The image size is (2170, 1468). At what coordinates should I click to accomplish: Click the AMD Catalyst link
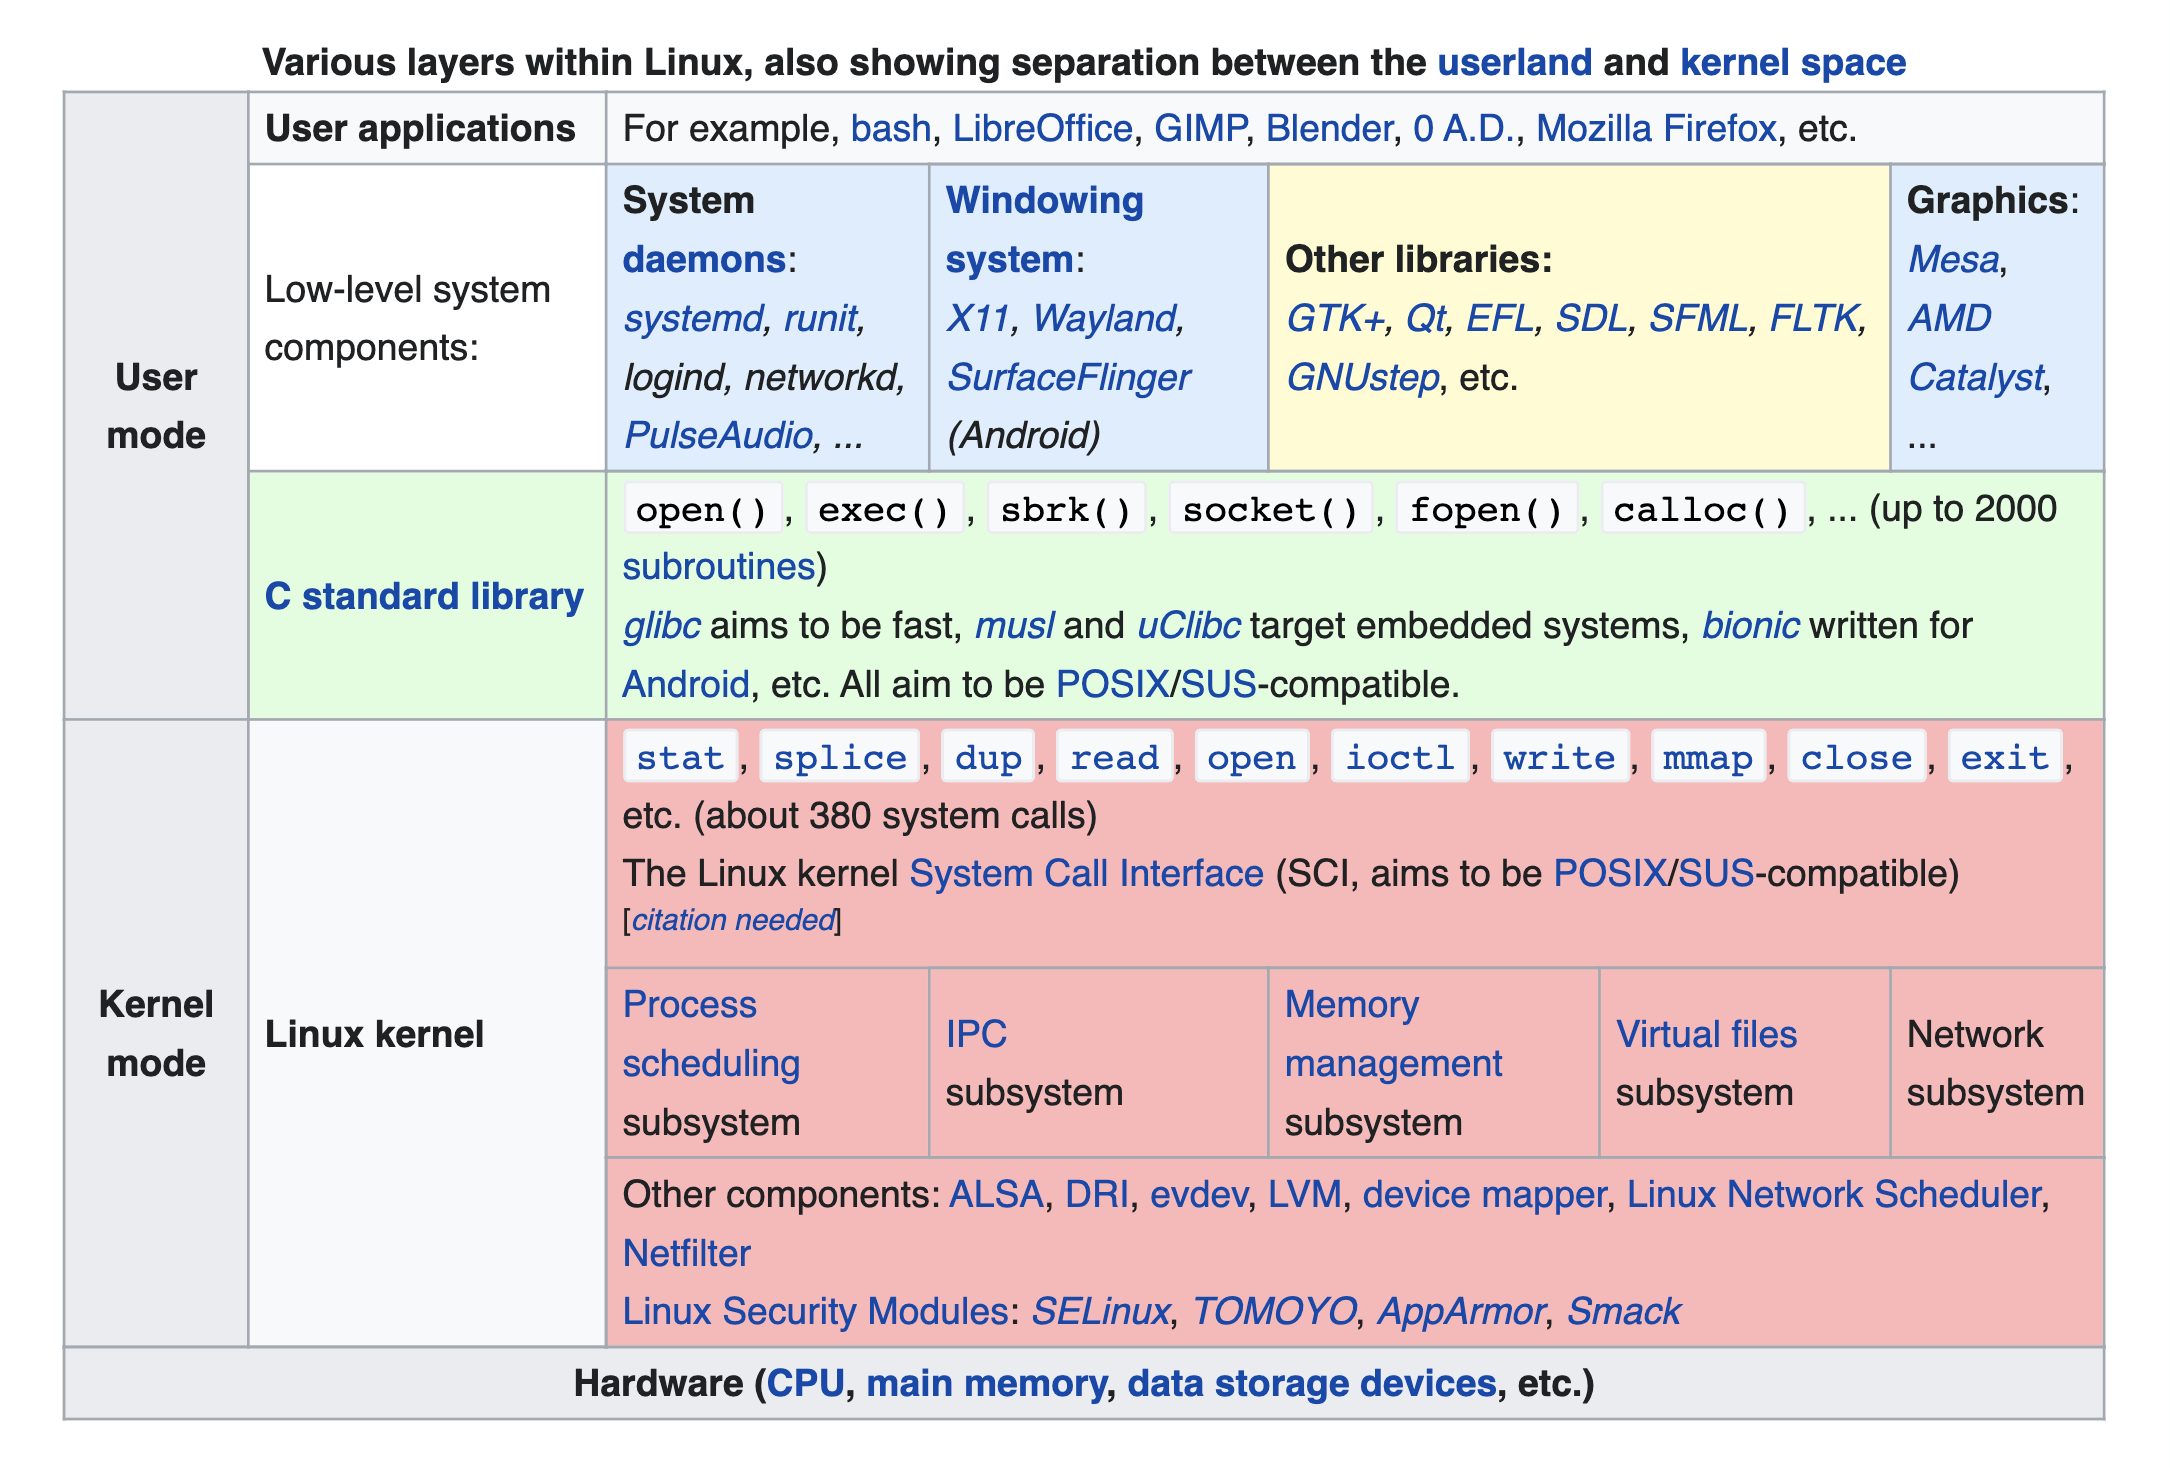coord(1975,347)
